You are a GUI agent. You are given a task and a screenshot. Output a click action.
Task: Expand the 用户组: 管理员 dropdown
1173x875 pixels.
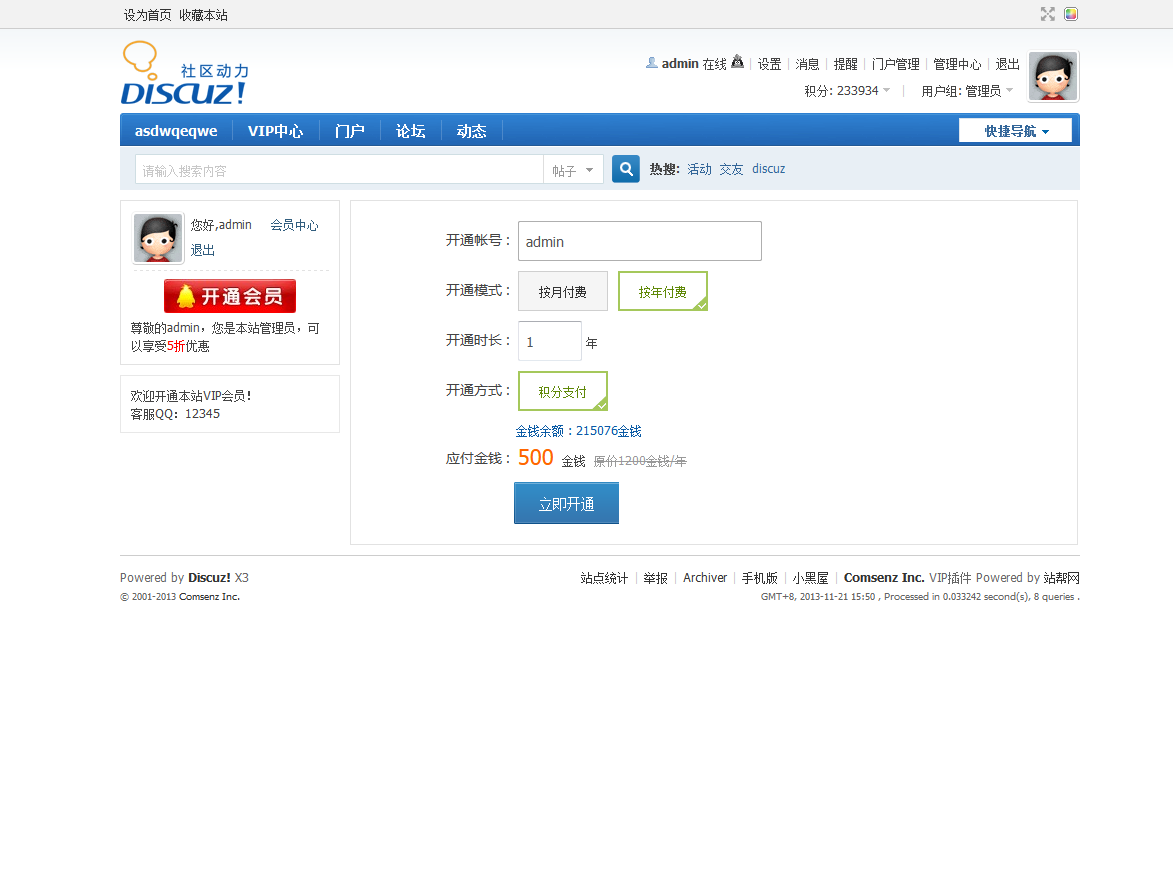967,90
